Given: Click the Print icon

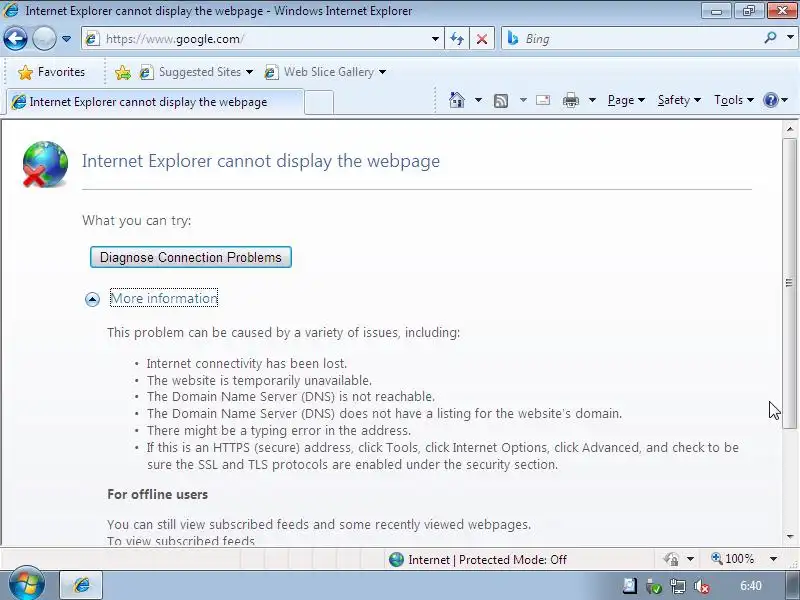Looking at the screenshot, I should pos(570,101).
